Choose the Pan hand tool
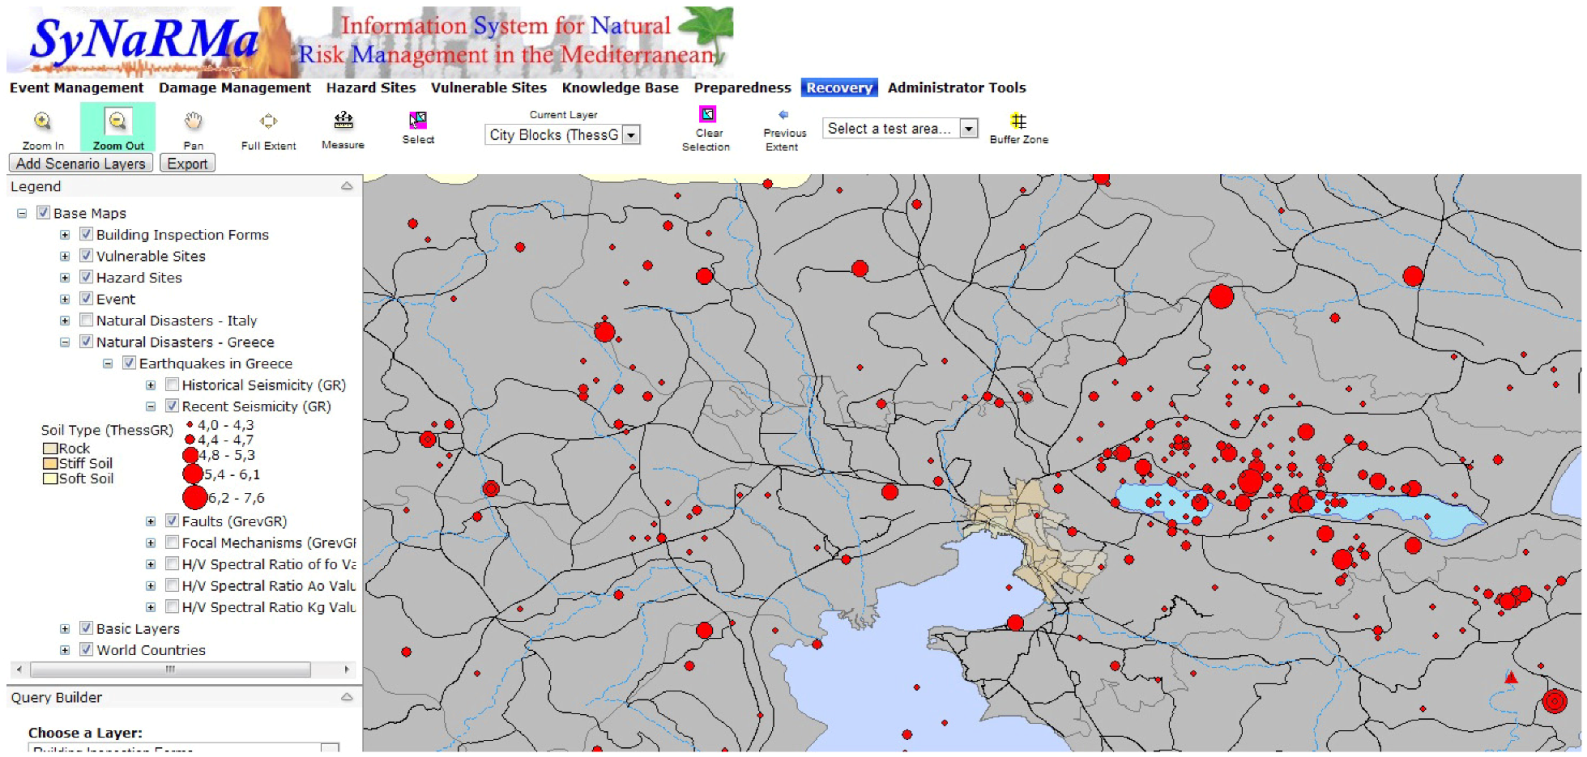The width and height of the screenshot is (1587, 757). coord(193,122)
